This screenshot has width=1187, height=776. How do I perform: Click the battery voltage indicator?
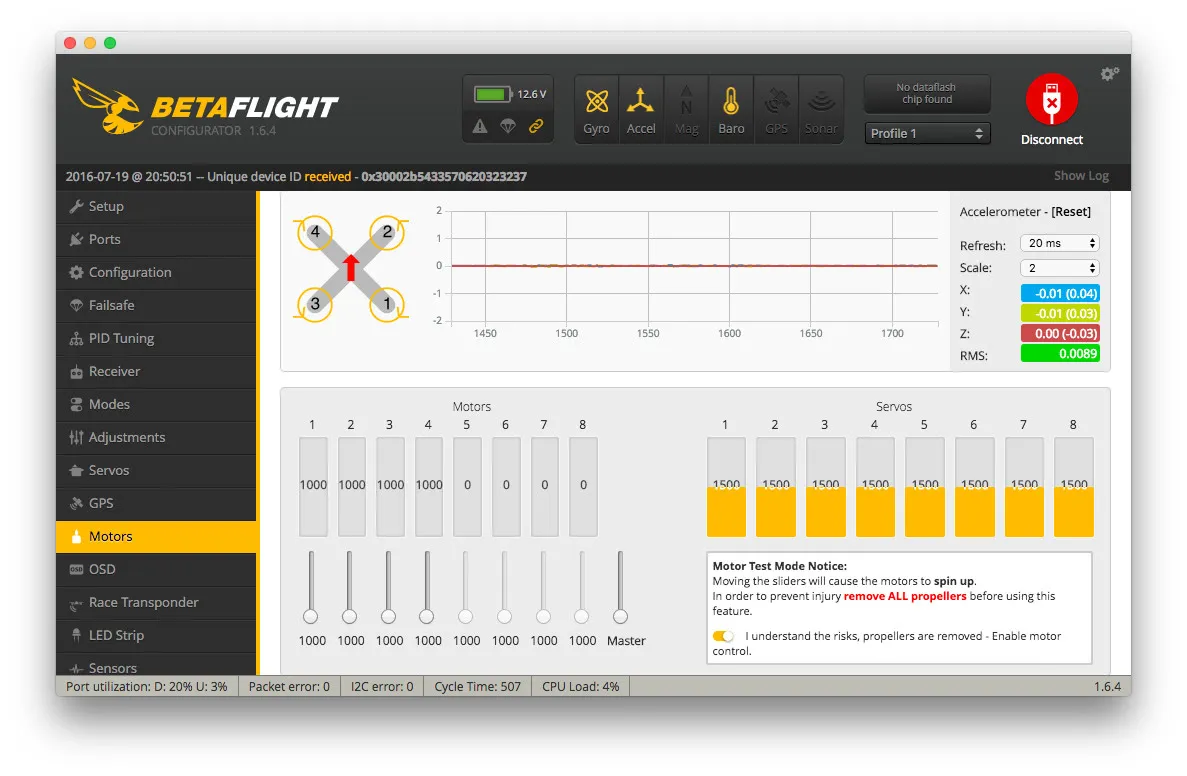[510, 94]
